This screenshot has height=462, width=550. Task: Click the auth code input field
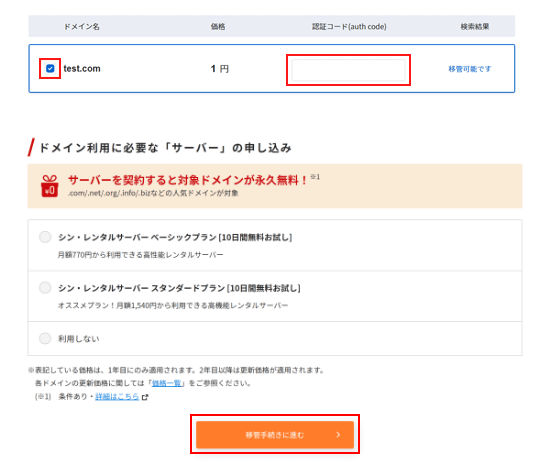pyautogui.click(x=348, y=70)
